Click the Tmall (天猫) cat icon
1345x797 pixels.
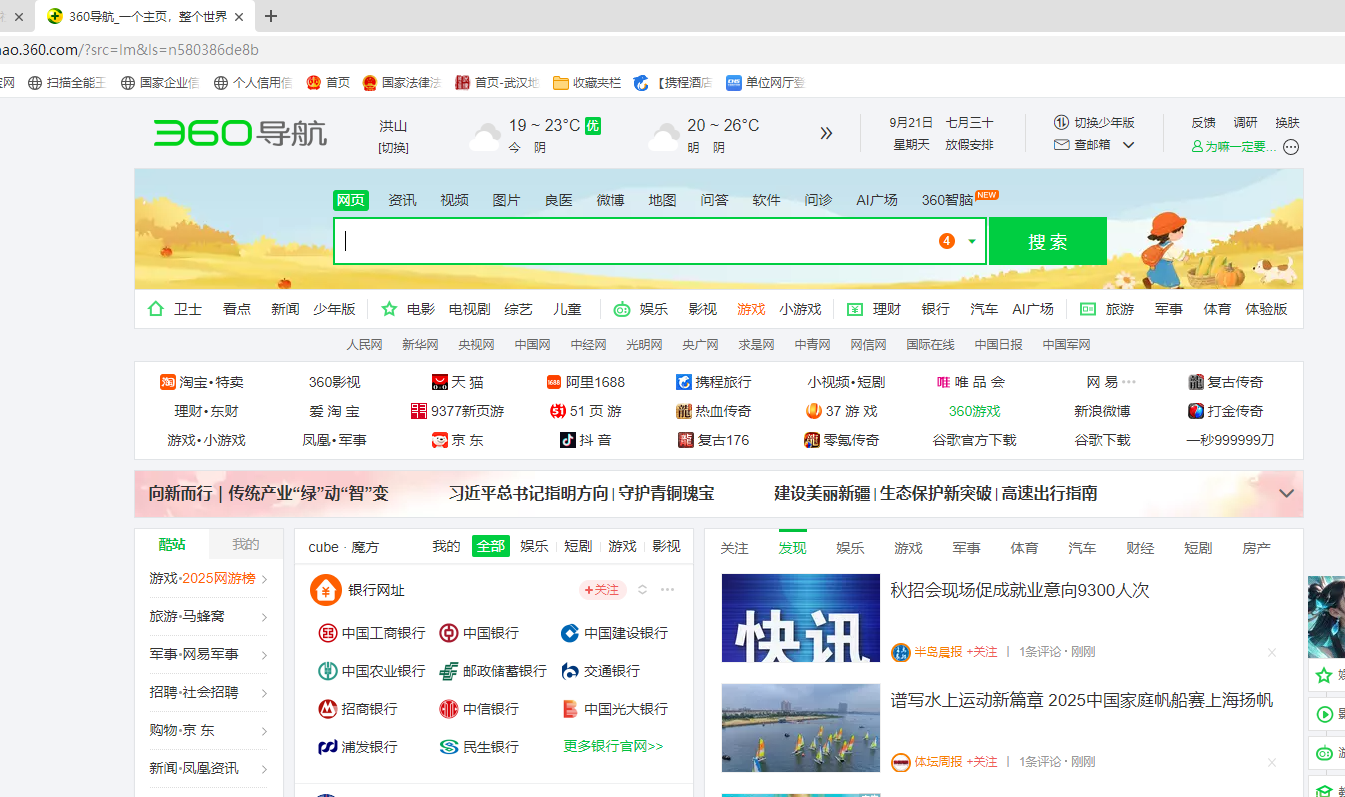[x=440, y=381]
